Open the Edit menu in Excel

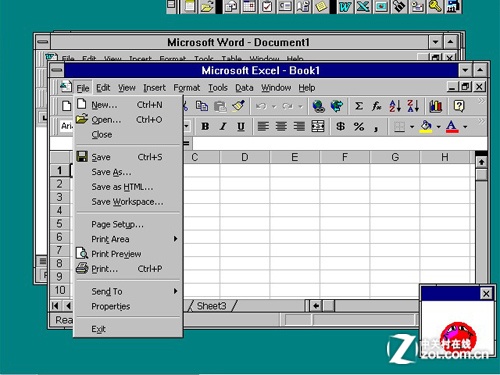pyautogui.click(x=103, y=88)
